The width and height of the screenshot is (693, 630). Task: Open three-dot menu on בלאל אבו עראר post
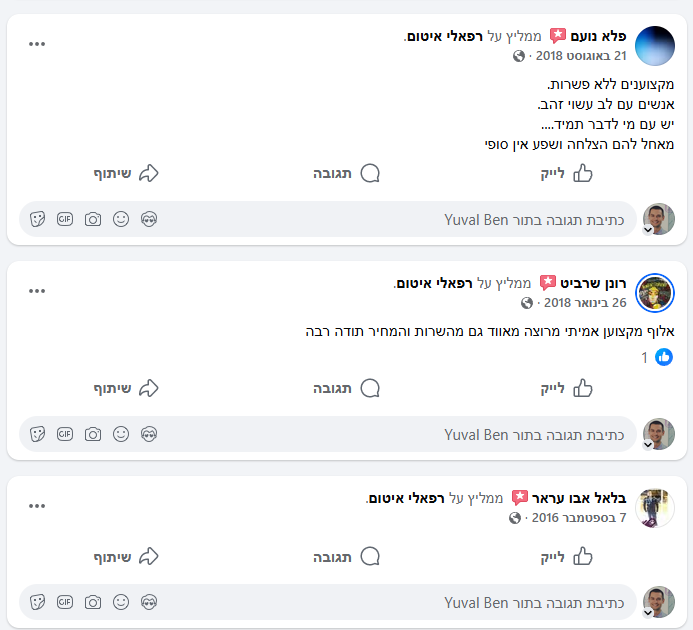[37, 506]
